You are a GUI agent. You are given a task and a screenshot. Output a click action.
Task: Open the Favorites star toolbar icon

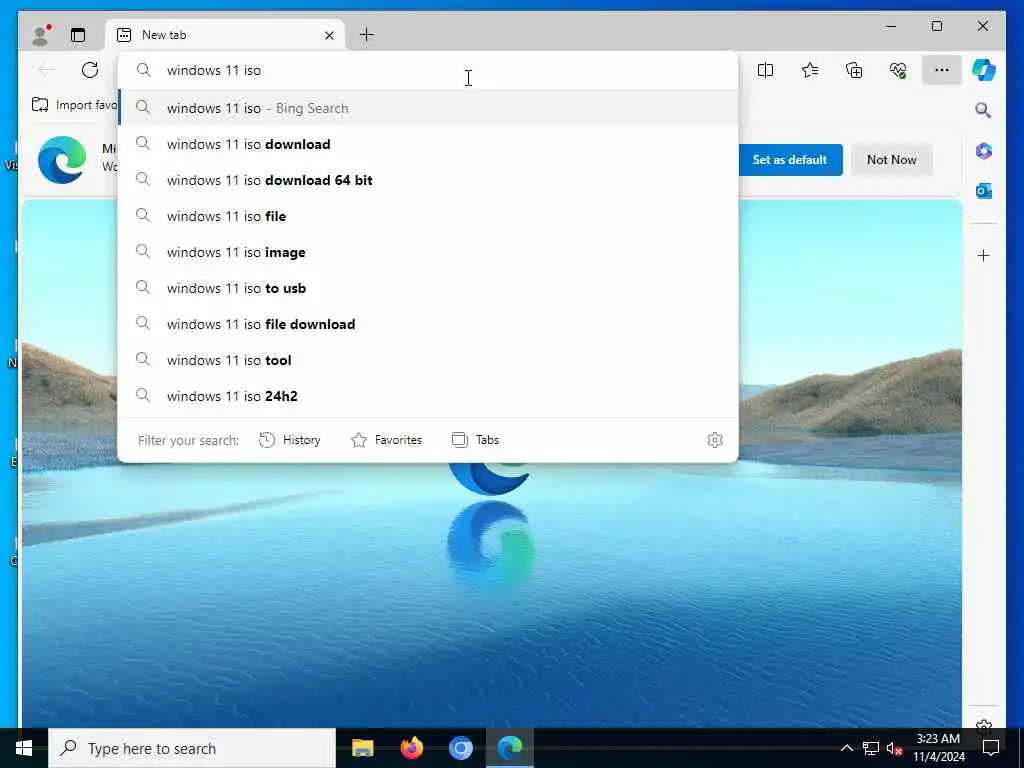pos(810,70)
